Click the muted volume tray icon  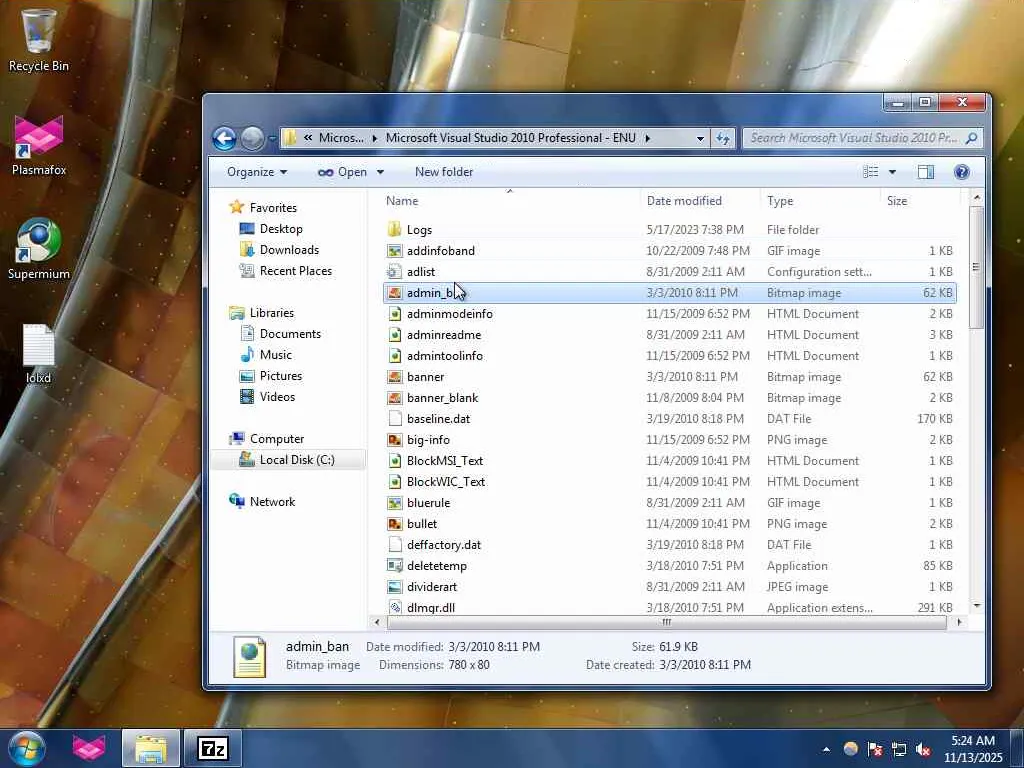(923, 749)
